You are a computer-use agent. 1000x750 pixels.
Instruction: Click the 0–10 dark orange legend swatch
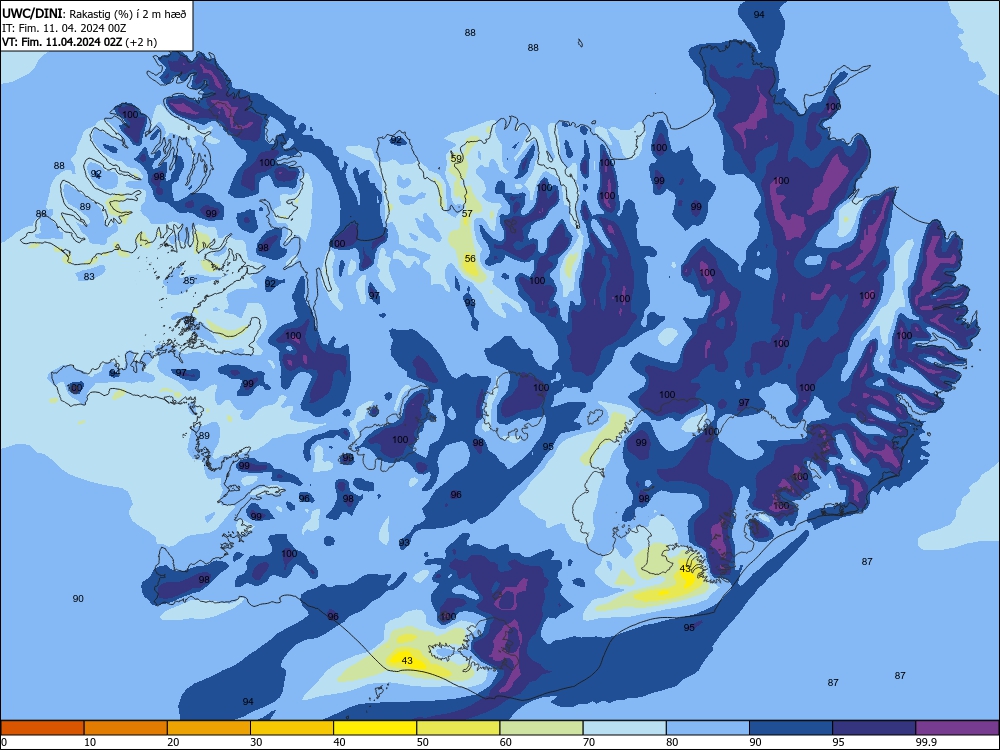(42, 728)
